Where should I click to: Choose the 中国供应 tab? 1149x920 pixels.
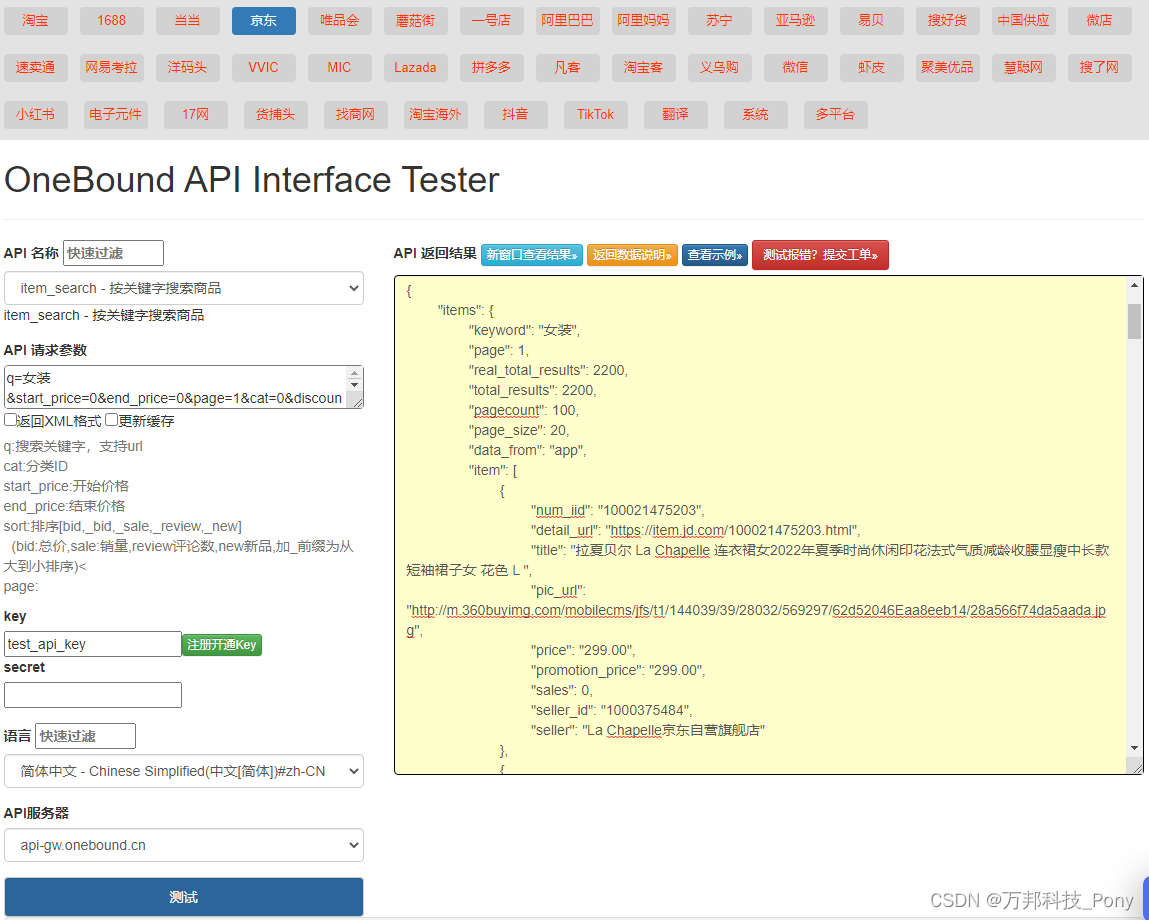[x=1024, y=21]
